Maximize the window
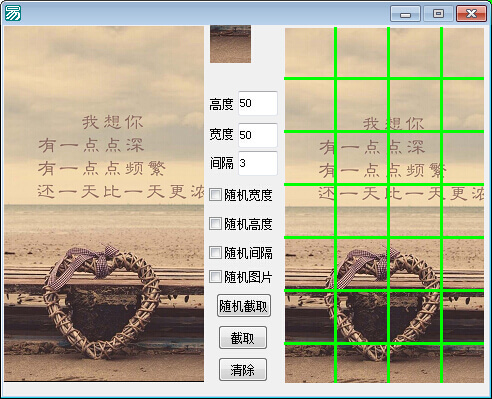This screenshot has width=492, height=399. pyautogui.click(x=438, y=14)
